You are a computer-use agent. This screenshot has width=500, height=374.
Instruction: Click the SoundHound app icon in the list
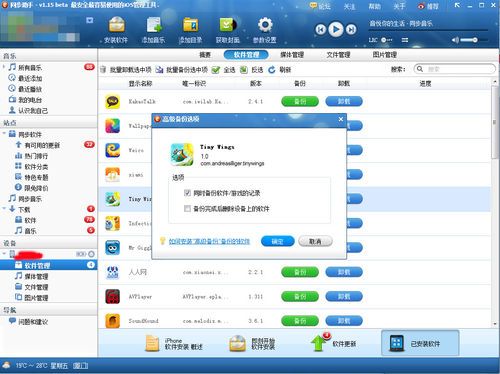(112, 321)
